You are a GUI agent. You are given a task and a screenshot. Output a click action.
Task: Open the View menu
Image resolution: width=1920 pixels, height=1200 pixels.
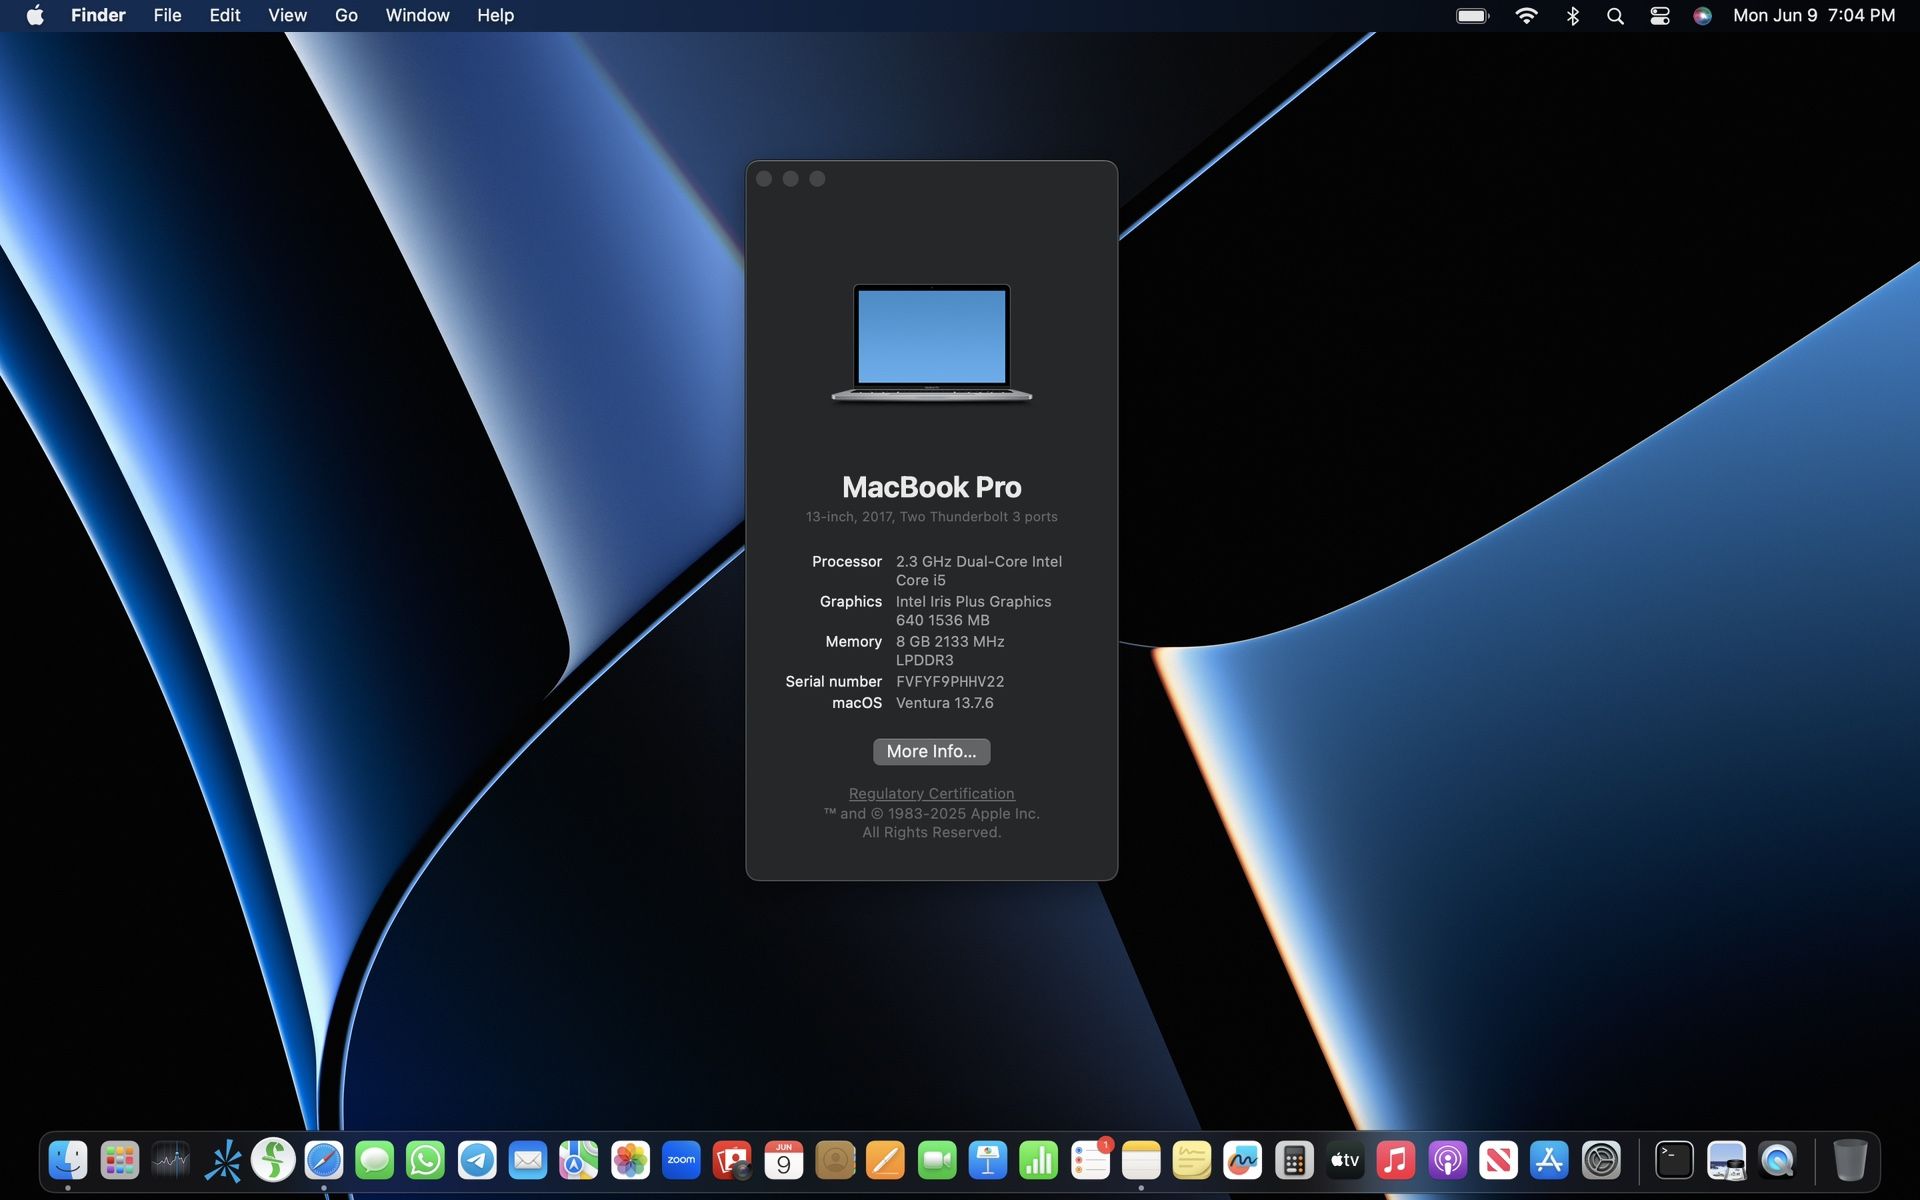(x=287, y=15)
